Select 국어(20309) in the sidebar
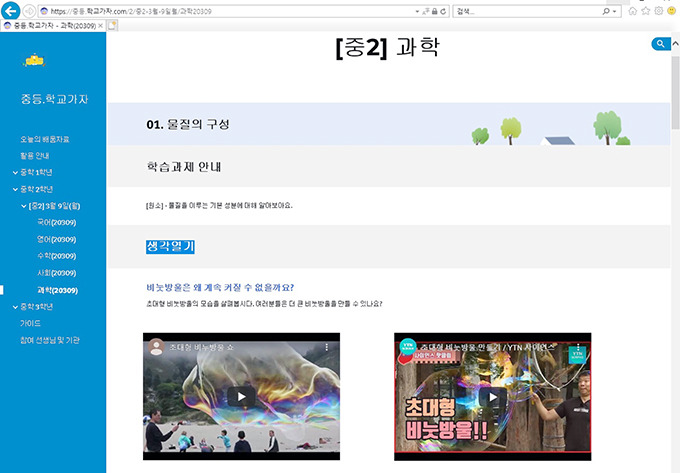 56,222
